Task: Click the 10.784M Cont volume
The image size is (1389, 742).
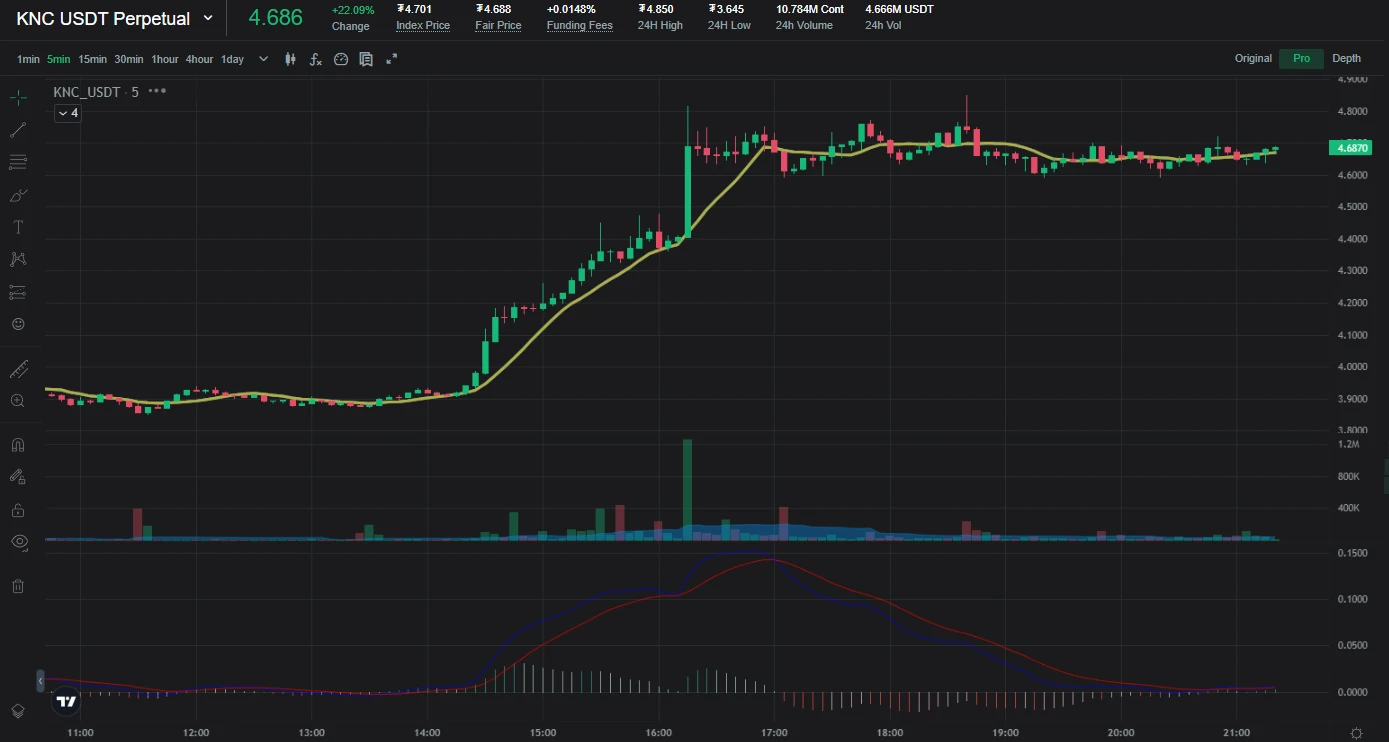Action: 810,9
